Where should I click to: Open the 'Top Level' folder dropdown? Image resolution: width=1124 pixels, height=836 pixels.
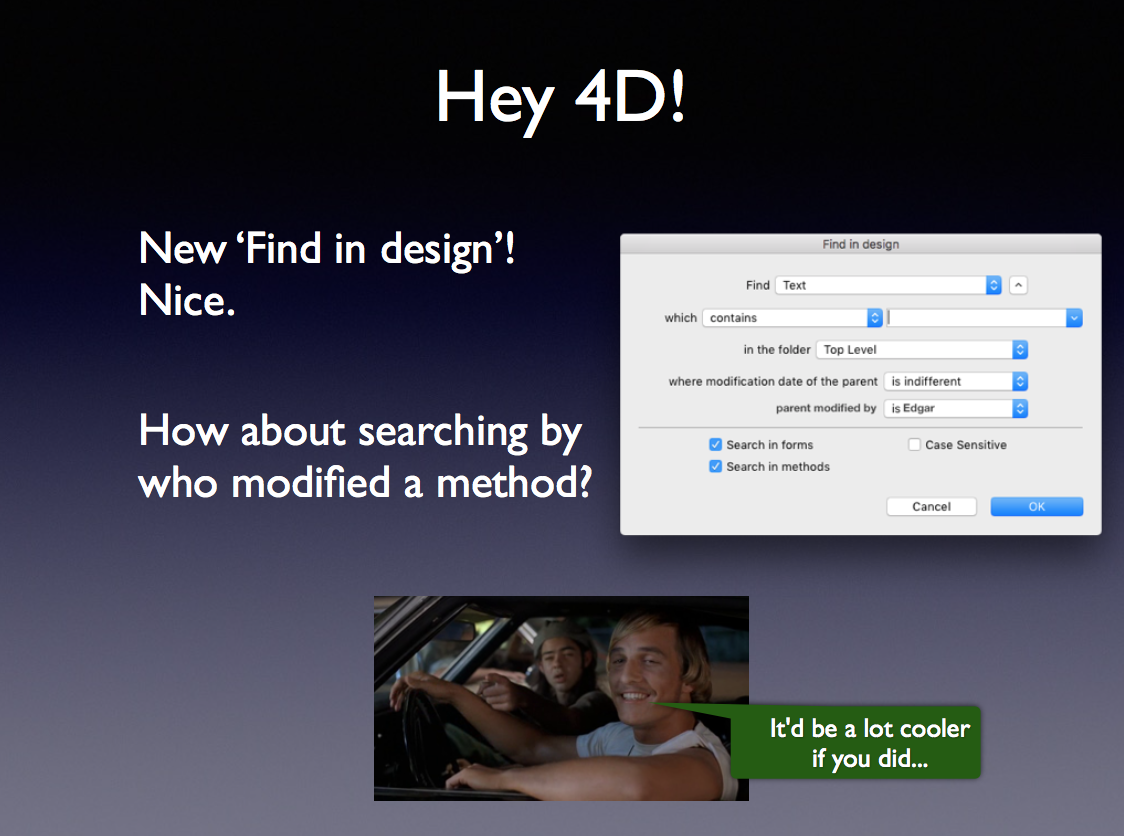coord(921,350)
